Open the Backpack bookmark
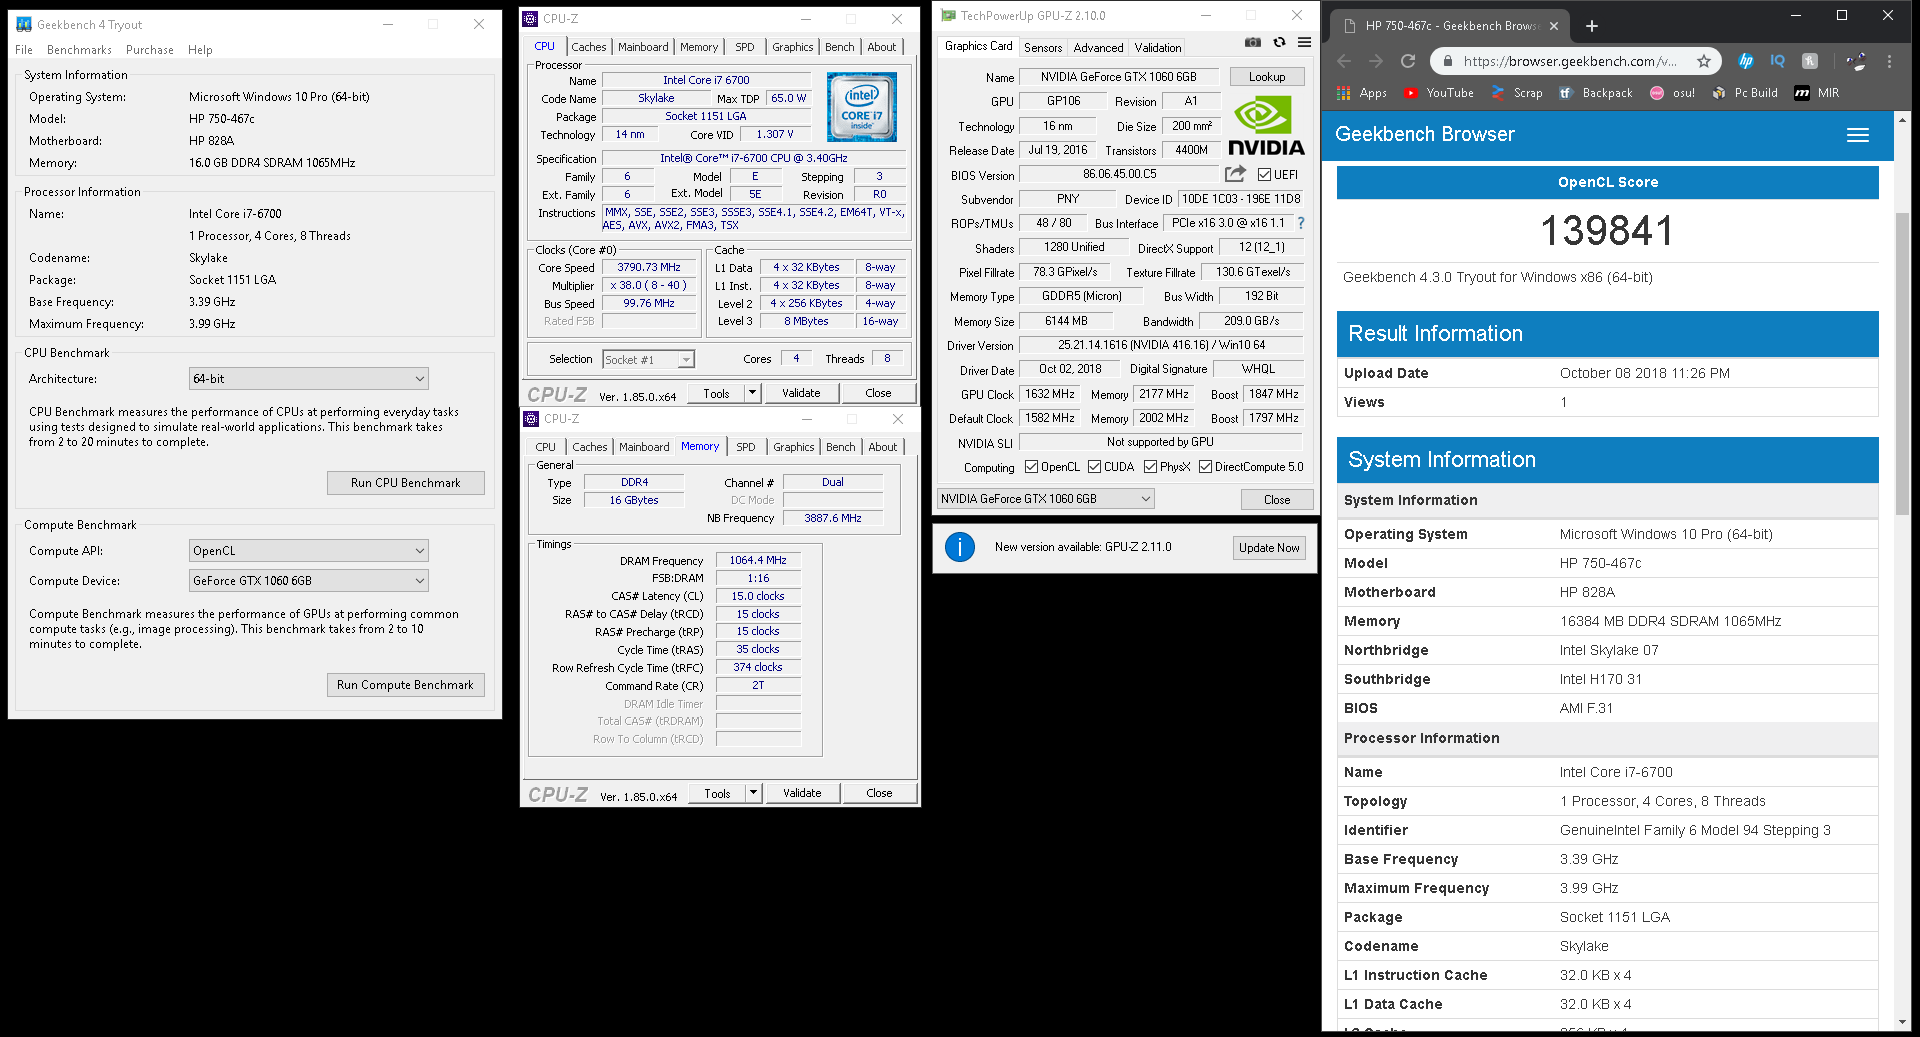 point(1595,93)
